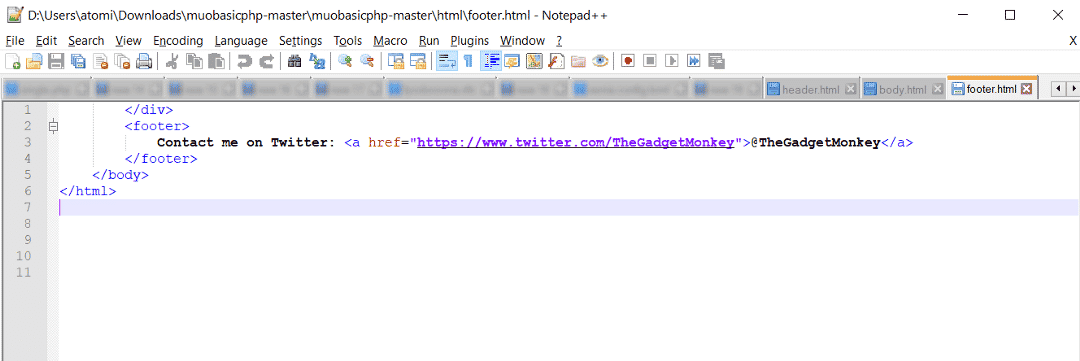
Task: Open the View menu
Action: tap(128, 41)
